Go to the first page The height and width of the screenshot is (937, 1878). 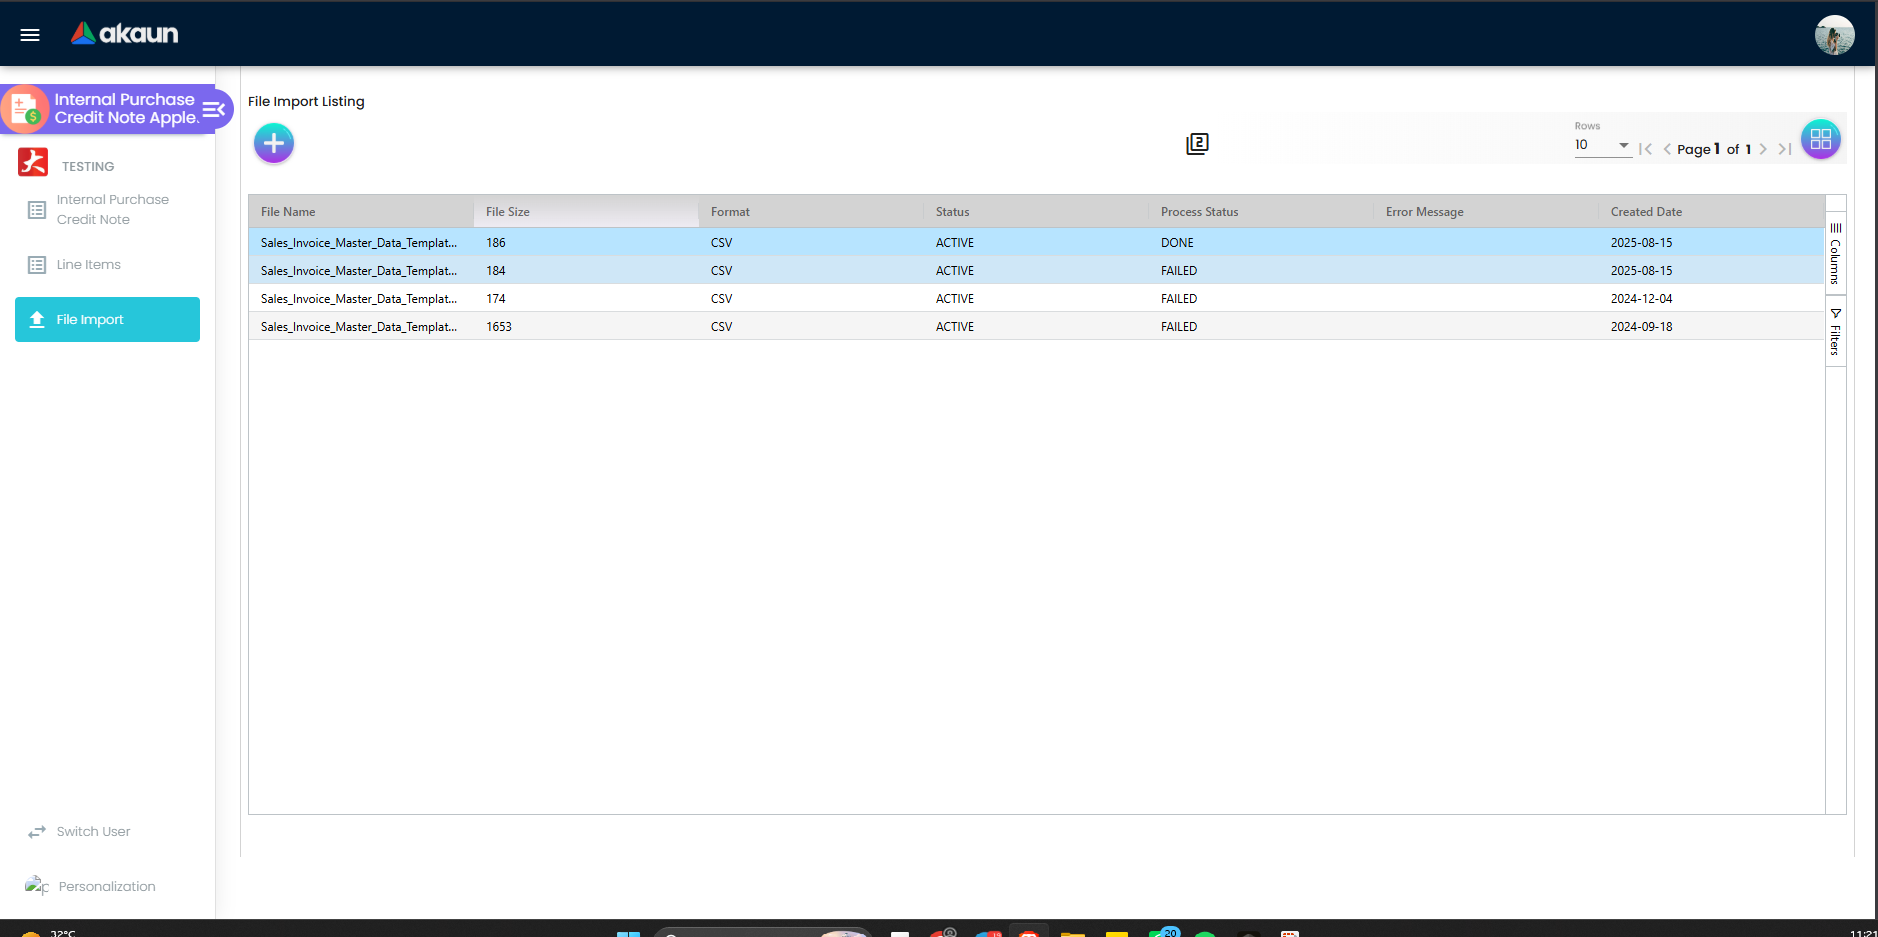pyautogui.click(x=1645, y=149)
